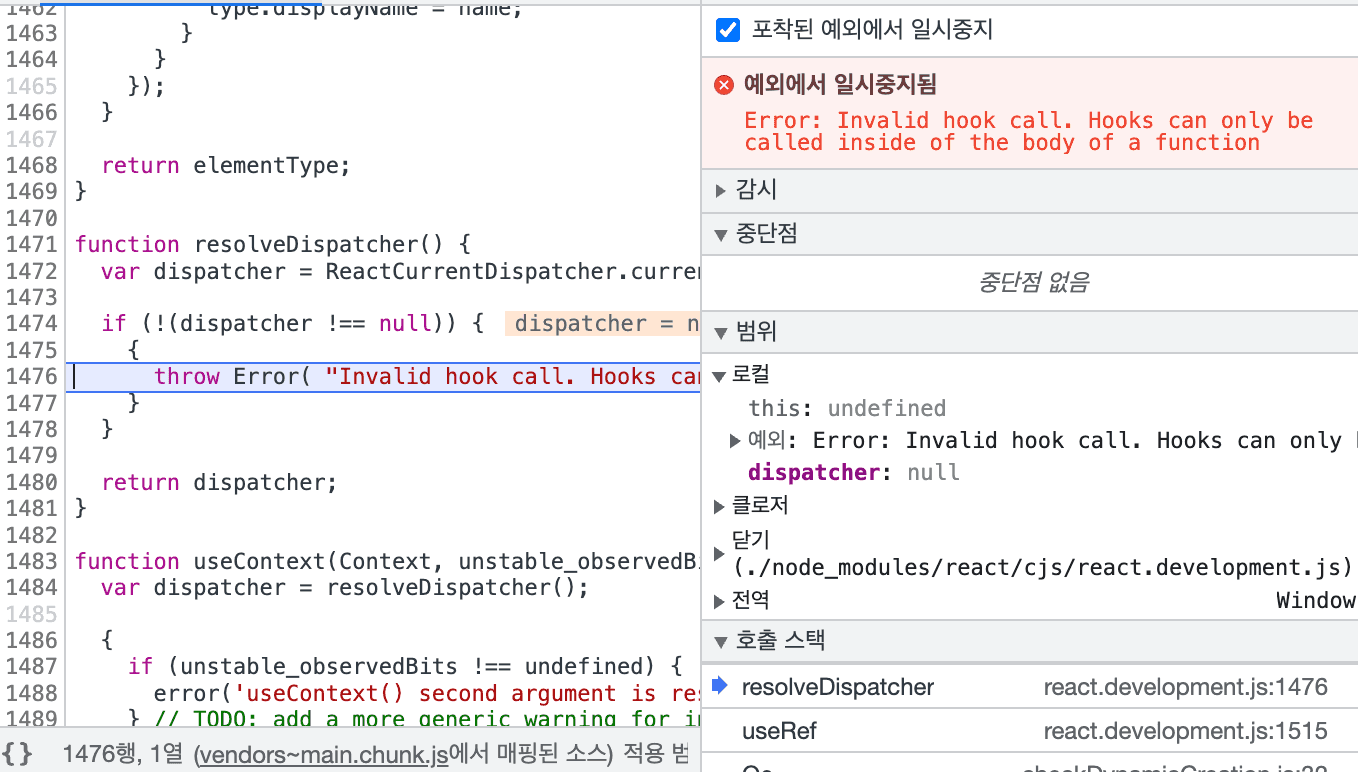The height and width of the screenshot is (772, 1358).
Task: Click '1476행, 1열' status text
Action: [125, 754]
